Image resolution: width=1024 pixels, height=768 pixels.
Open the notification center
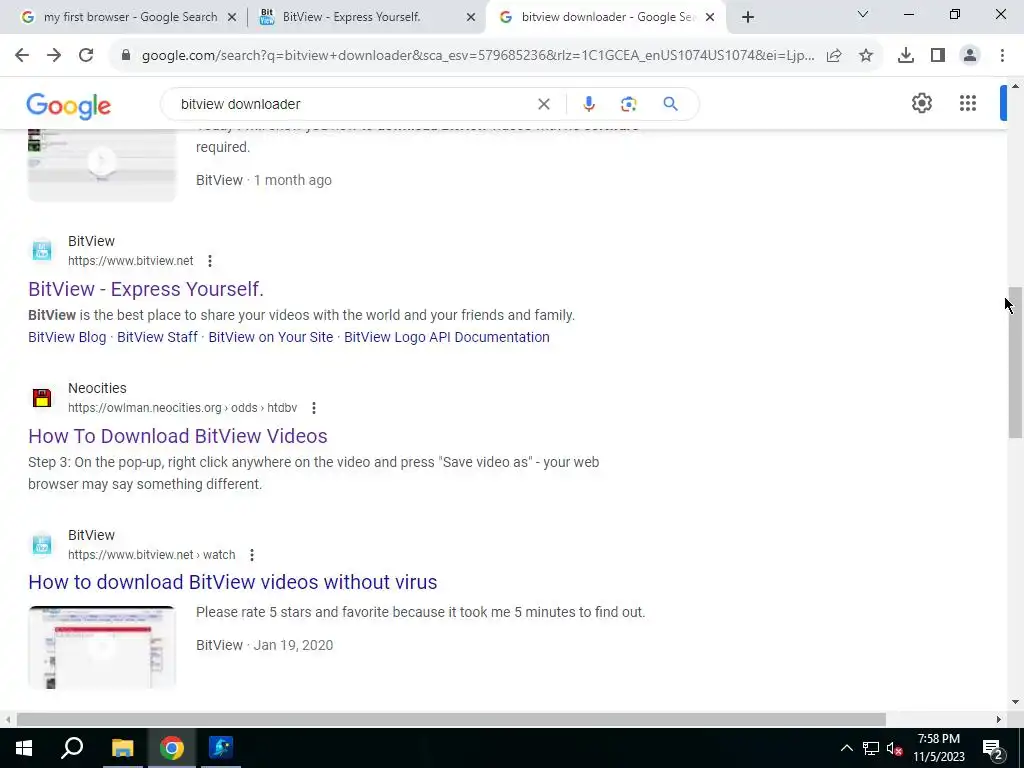(x=993, y=748)
